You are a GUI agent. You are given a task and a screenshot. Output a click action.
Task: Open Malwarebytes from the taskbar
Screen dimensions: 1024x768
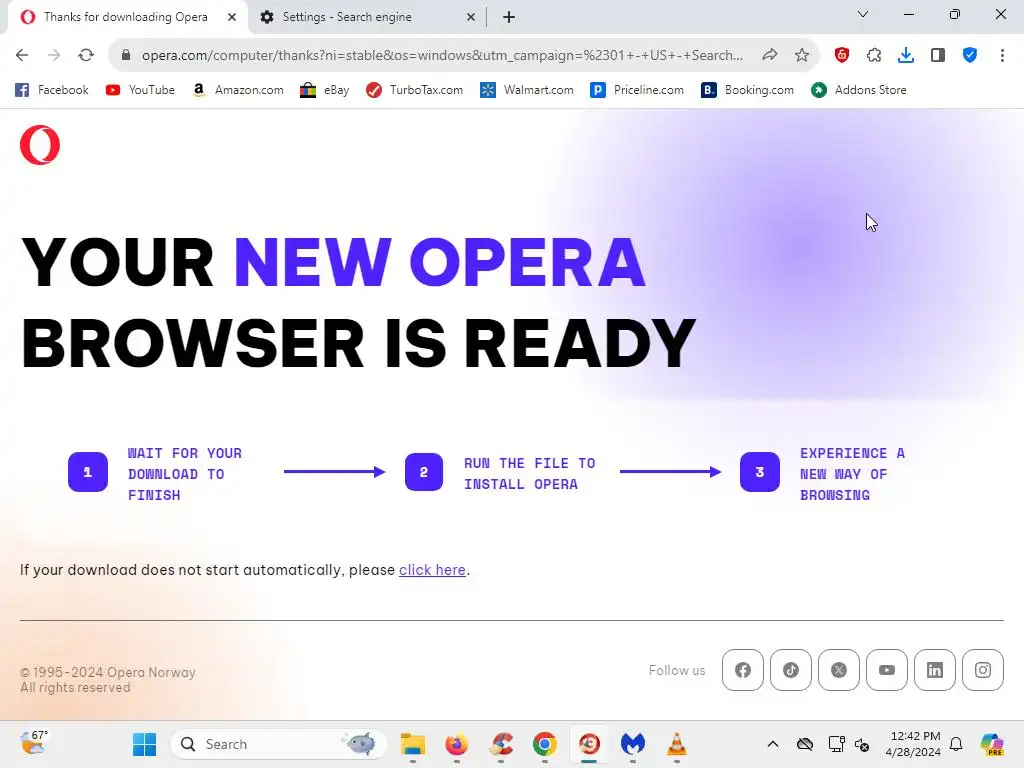click(633, 744)
